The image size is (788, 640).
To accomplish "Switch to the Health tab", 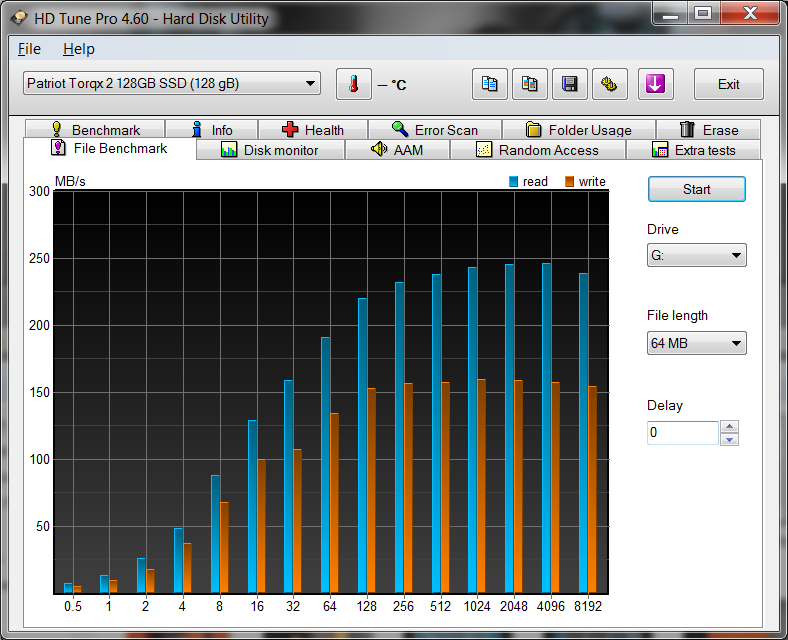I will coord(312,130).
